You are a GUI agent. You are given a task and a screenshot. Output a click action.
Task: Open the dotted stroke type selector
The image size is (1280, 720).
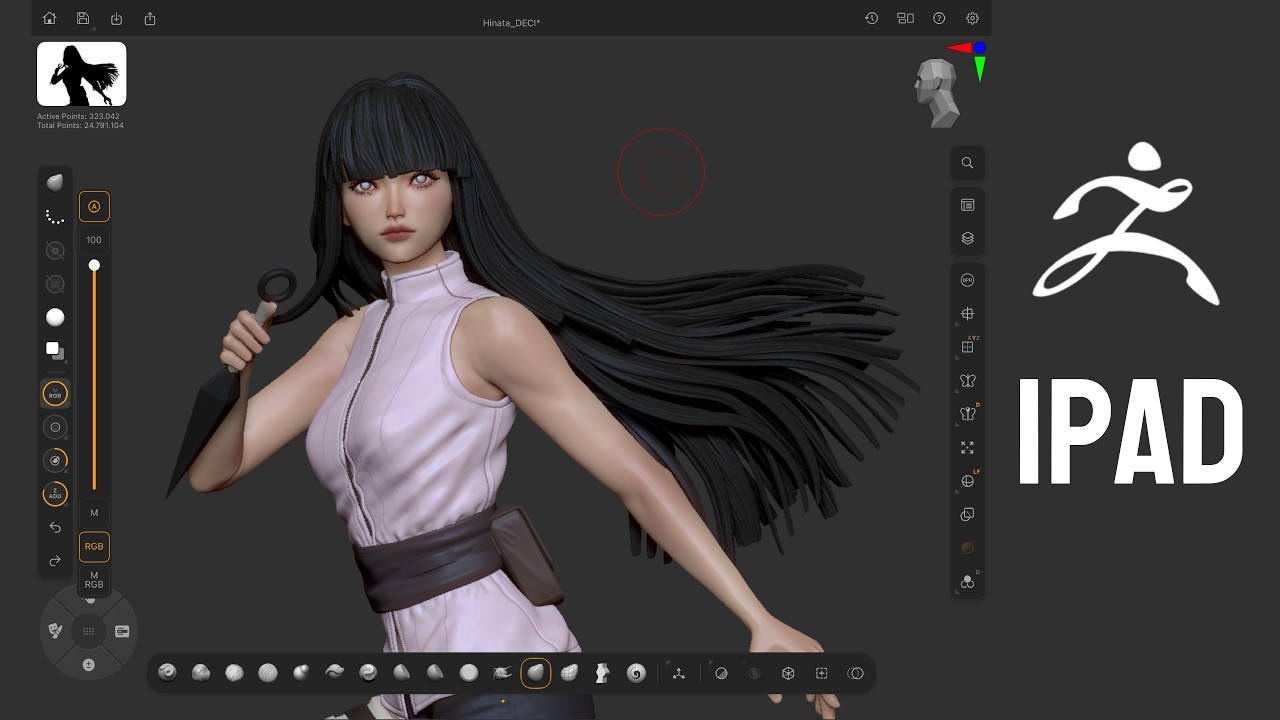tap(55, 216)
